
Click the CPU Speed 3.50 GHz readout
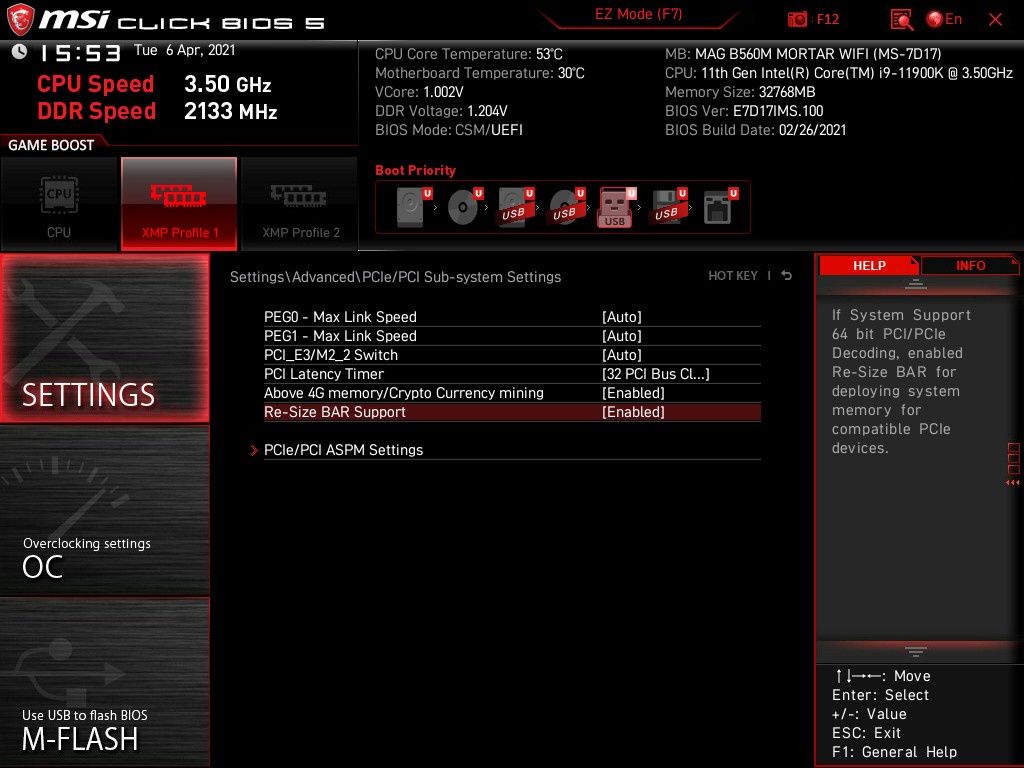tap(154, 84)
